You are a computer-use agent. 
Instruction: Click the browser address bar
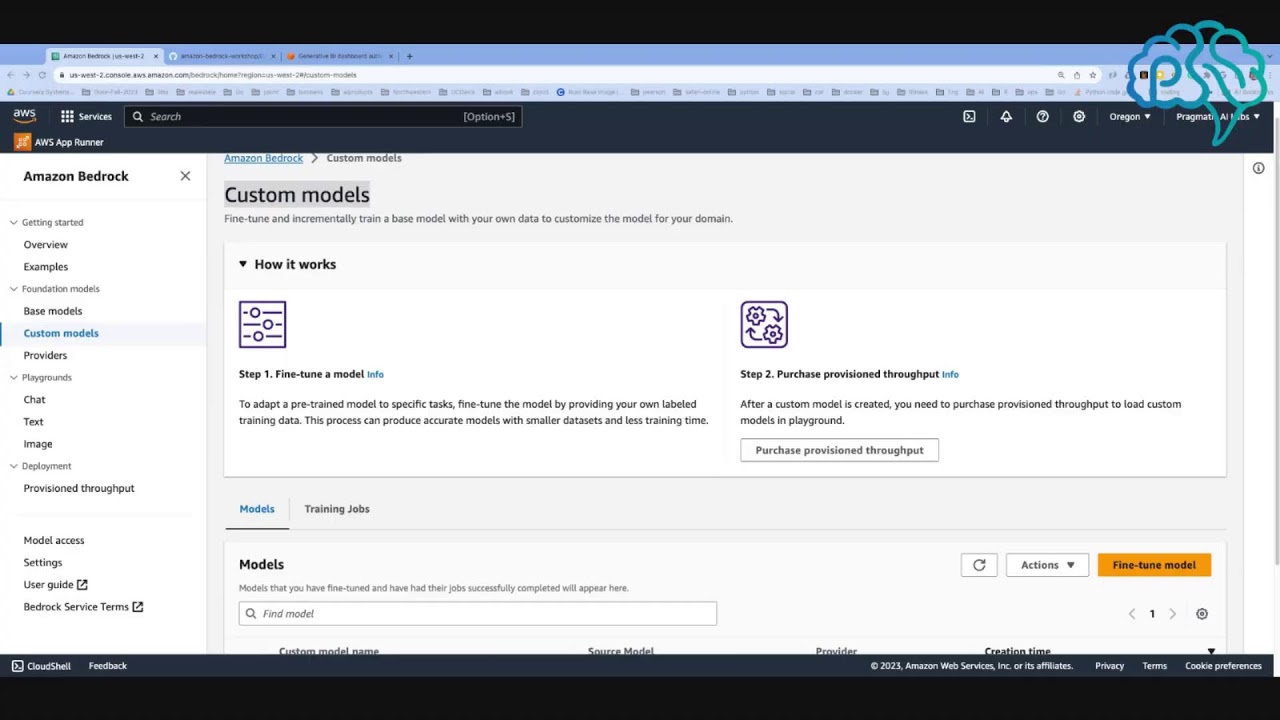(x=560, y=75)
